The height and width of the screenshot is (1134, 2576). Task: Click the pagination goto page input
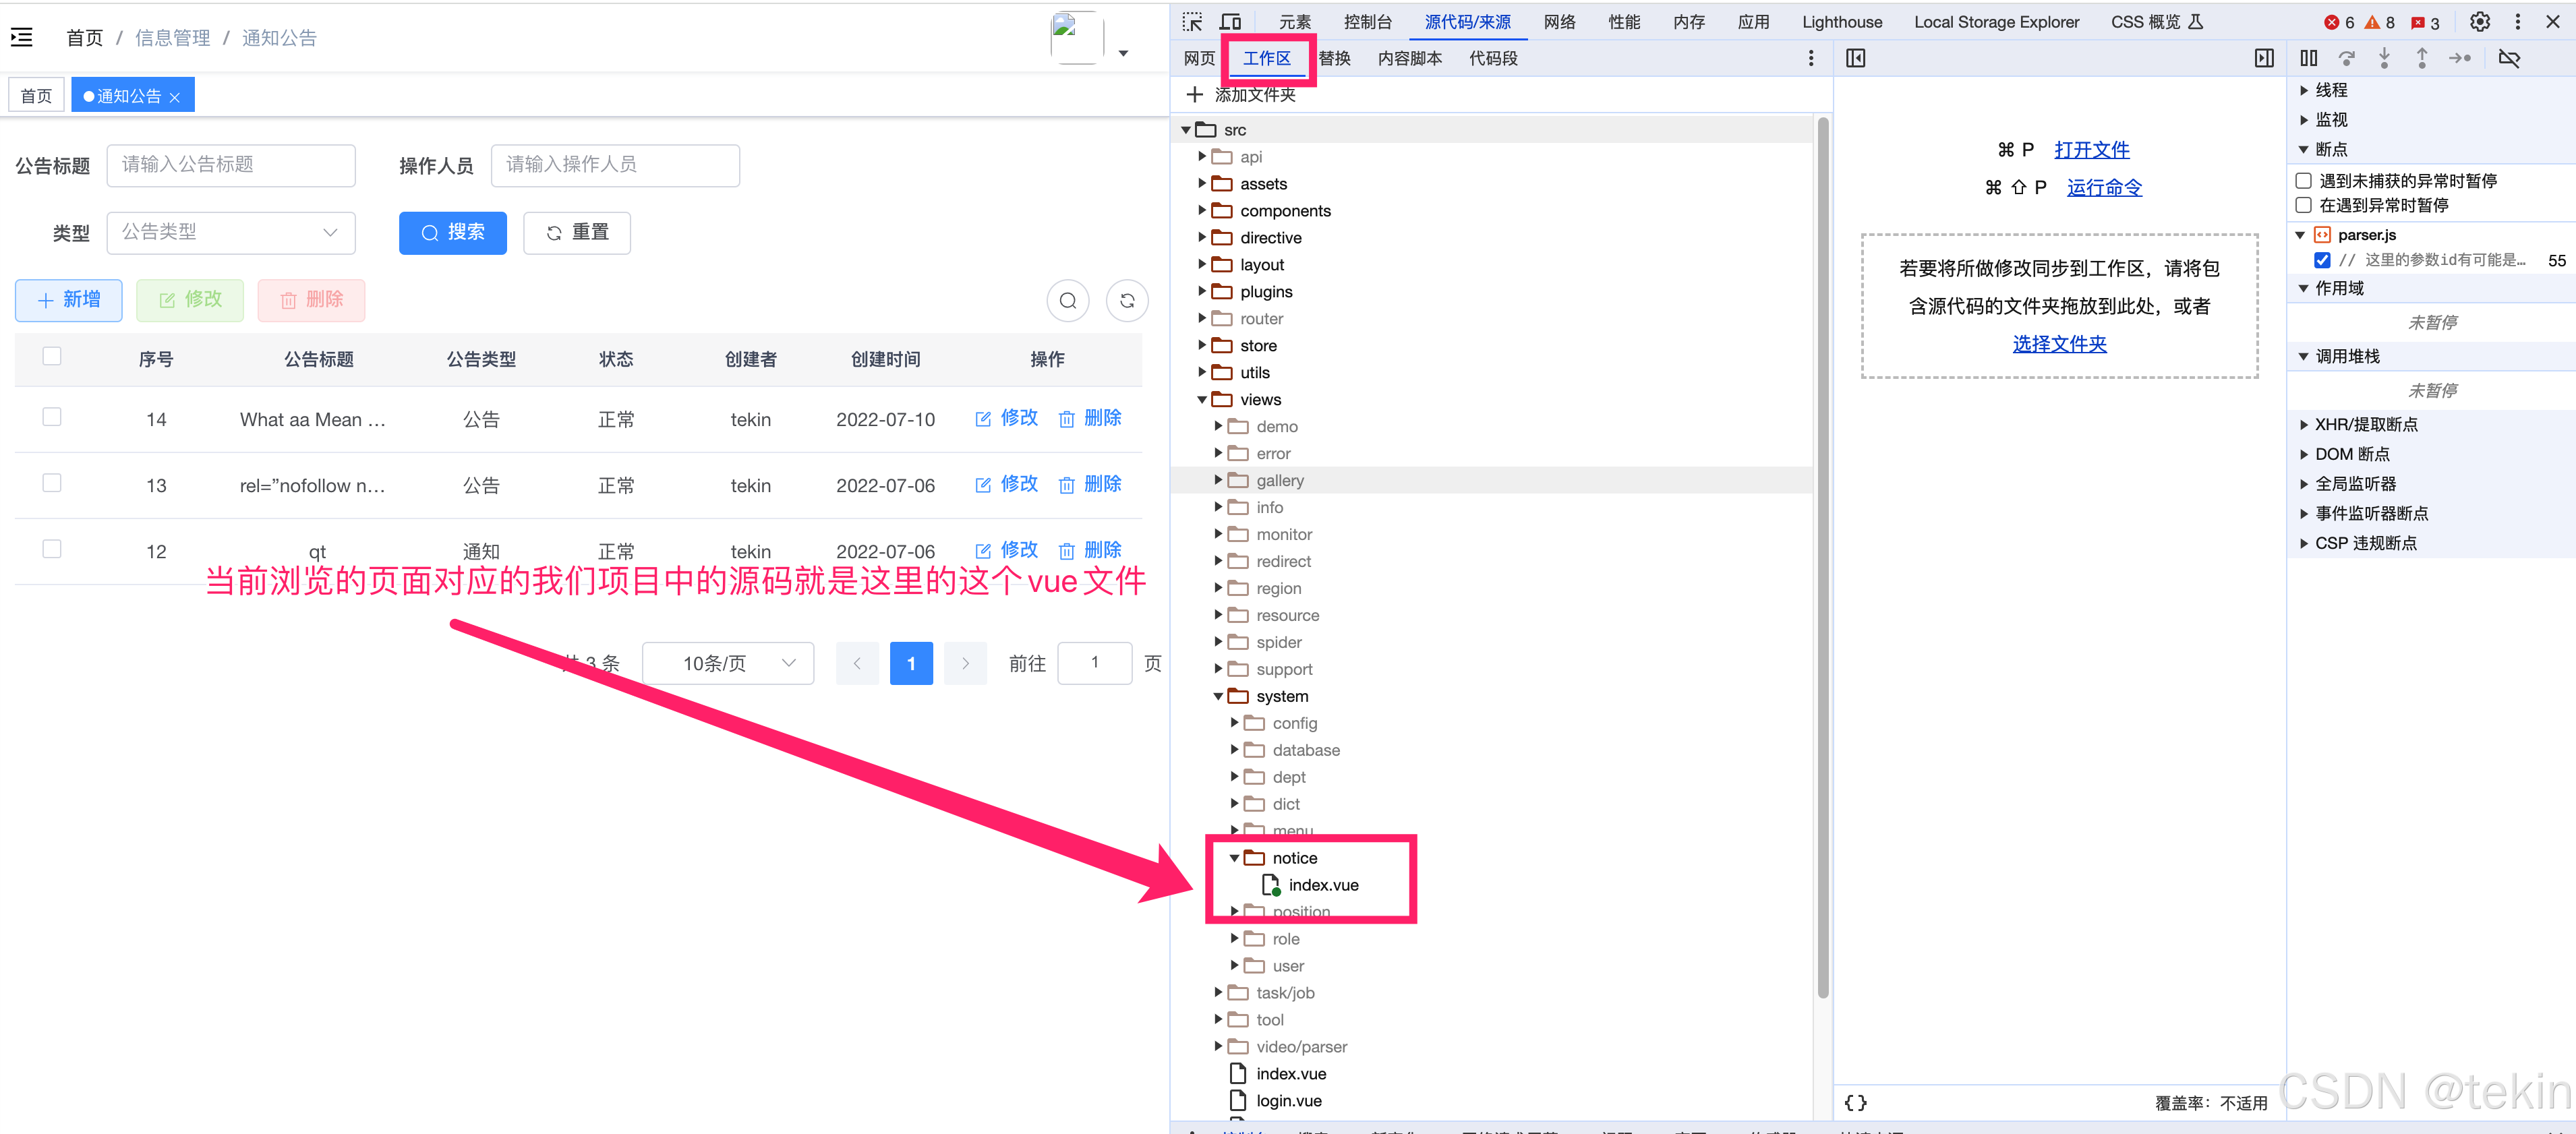click(1094, 663)
